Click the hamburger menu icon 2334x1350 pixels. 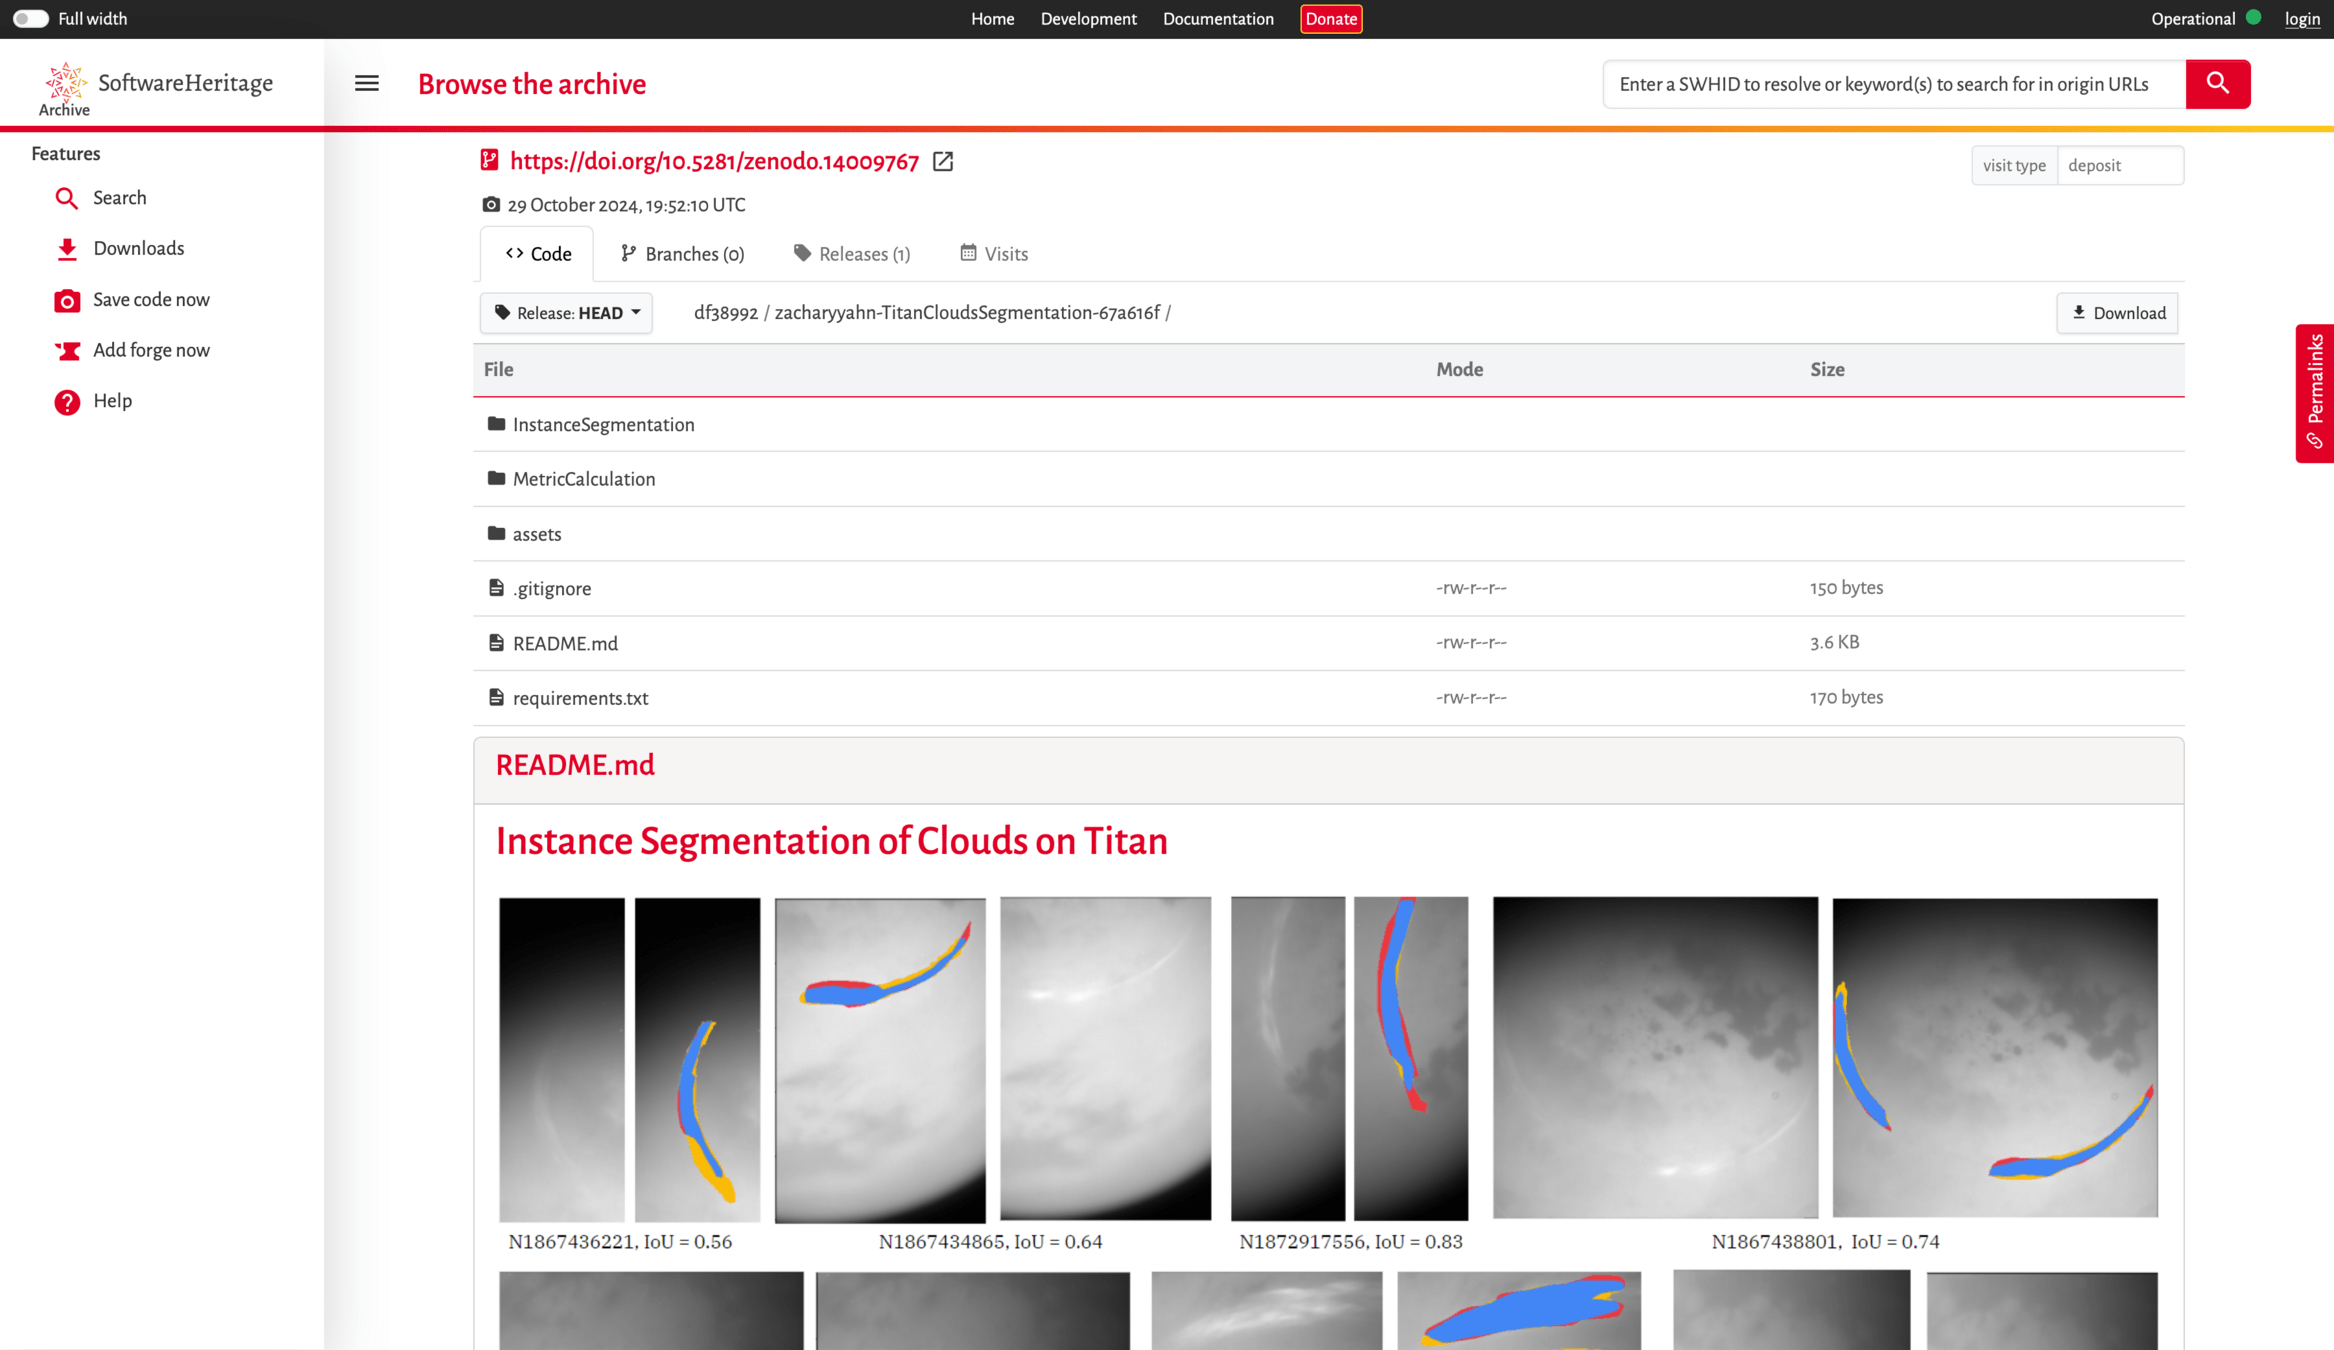(x=367, y=84)
